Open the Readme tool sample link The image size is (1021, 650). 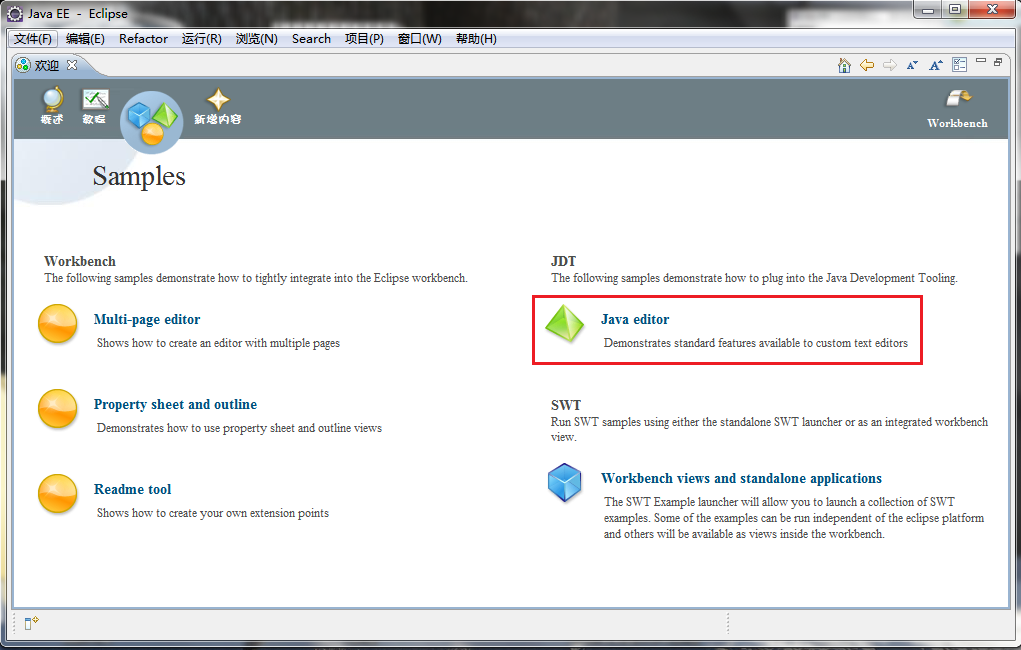click(x=132, y=489)
